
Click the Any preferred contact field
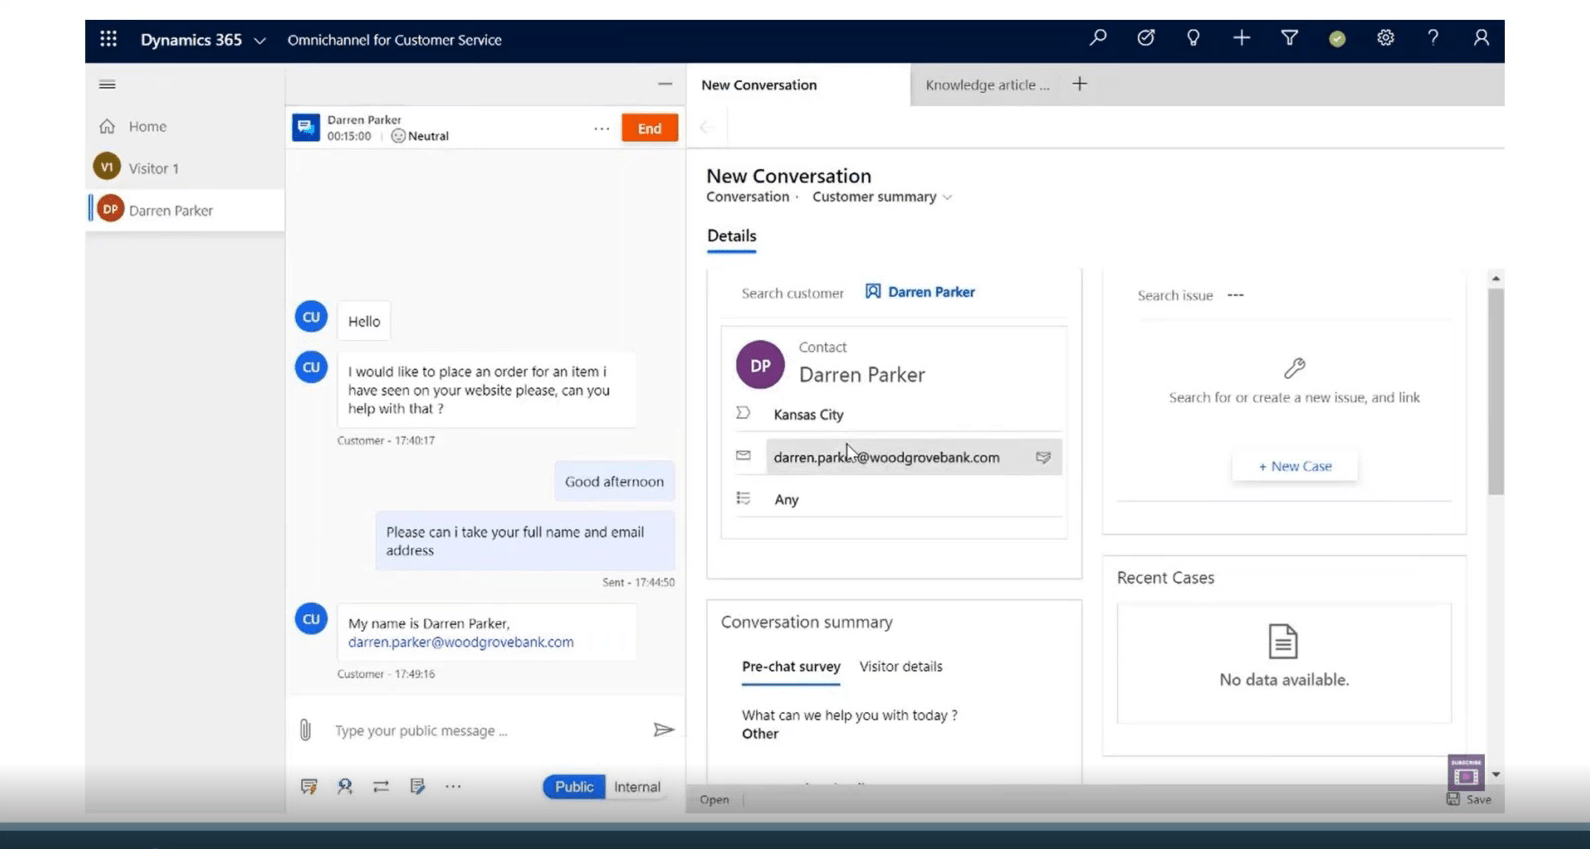click(x=914, y=499)
